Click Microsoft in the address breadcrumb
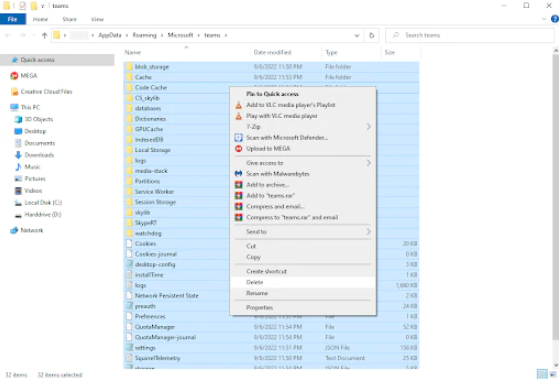The height and width of the screenshot is (379, 559). click(x=180, y=35)
